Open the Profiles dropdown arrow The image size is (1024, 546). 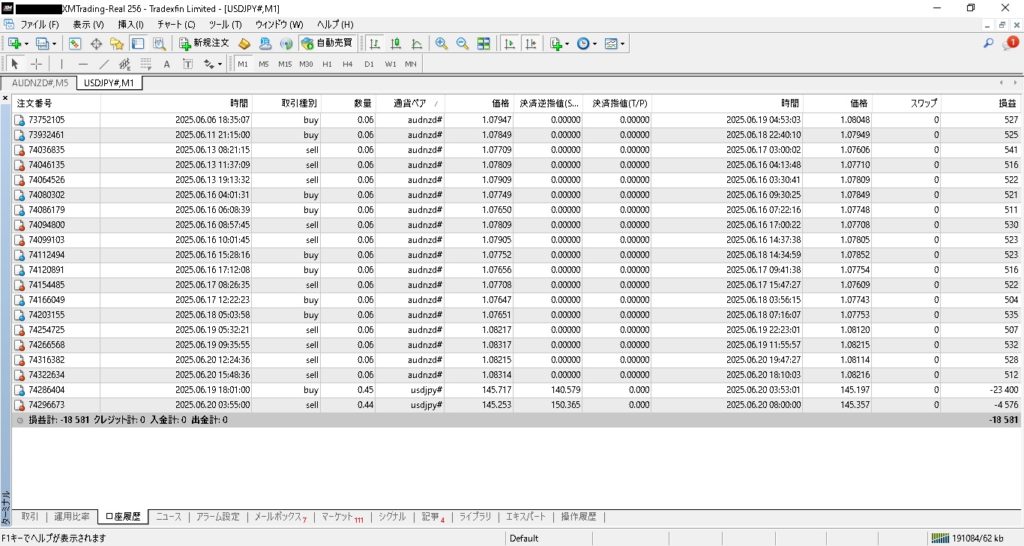pos(54,43)
